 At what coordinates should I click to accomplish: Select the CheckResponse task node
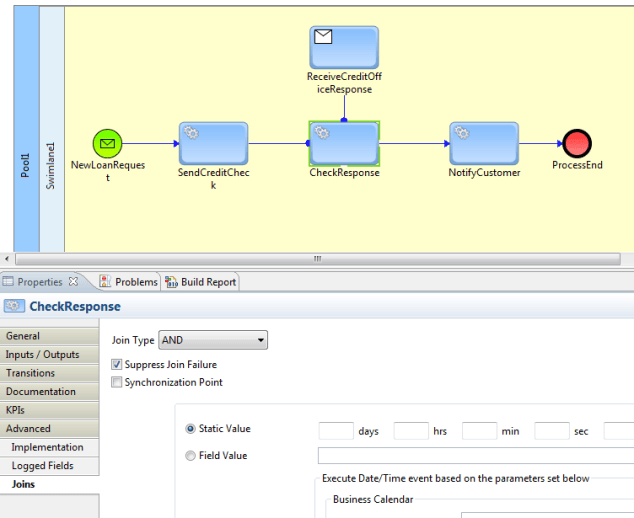(x=344, y=144)
